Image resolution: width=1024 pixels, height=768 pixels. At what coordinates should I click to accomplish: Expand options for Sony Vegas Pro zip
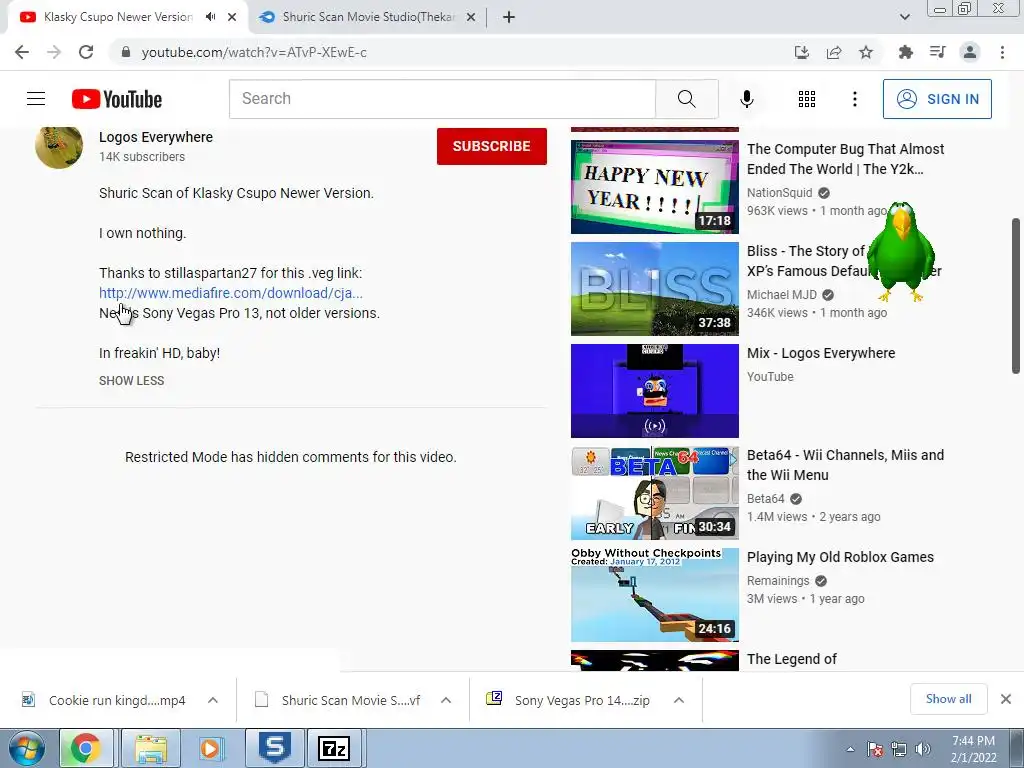tap(679, 700)
